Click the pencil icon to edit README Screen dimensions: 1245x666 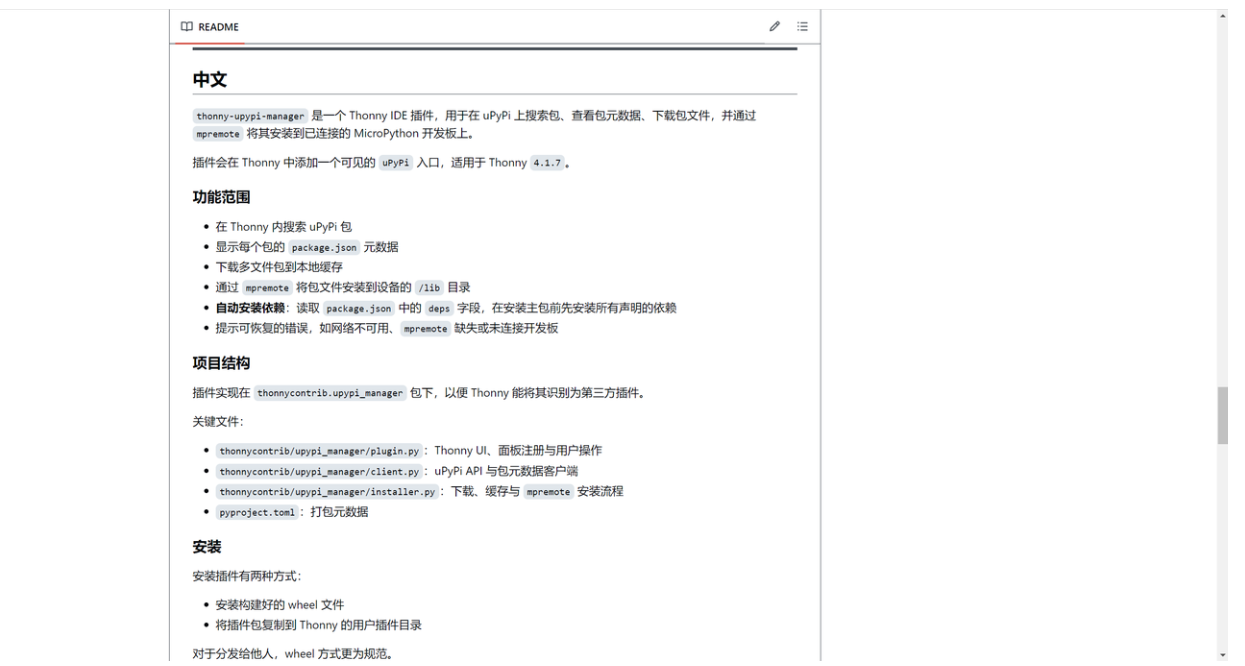point(774,26)
